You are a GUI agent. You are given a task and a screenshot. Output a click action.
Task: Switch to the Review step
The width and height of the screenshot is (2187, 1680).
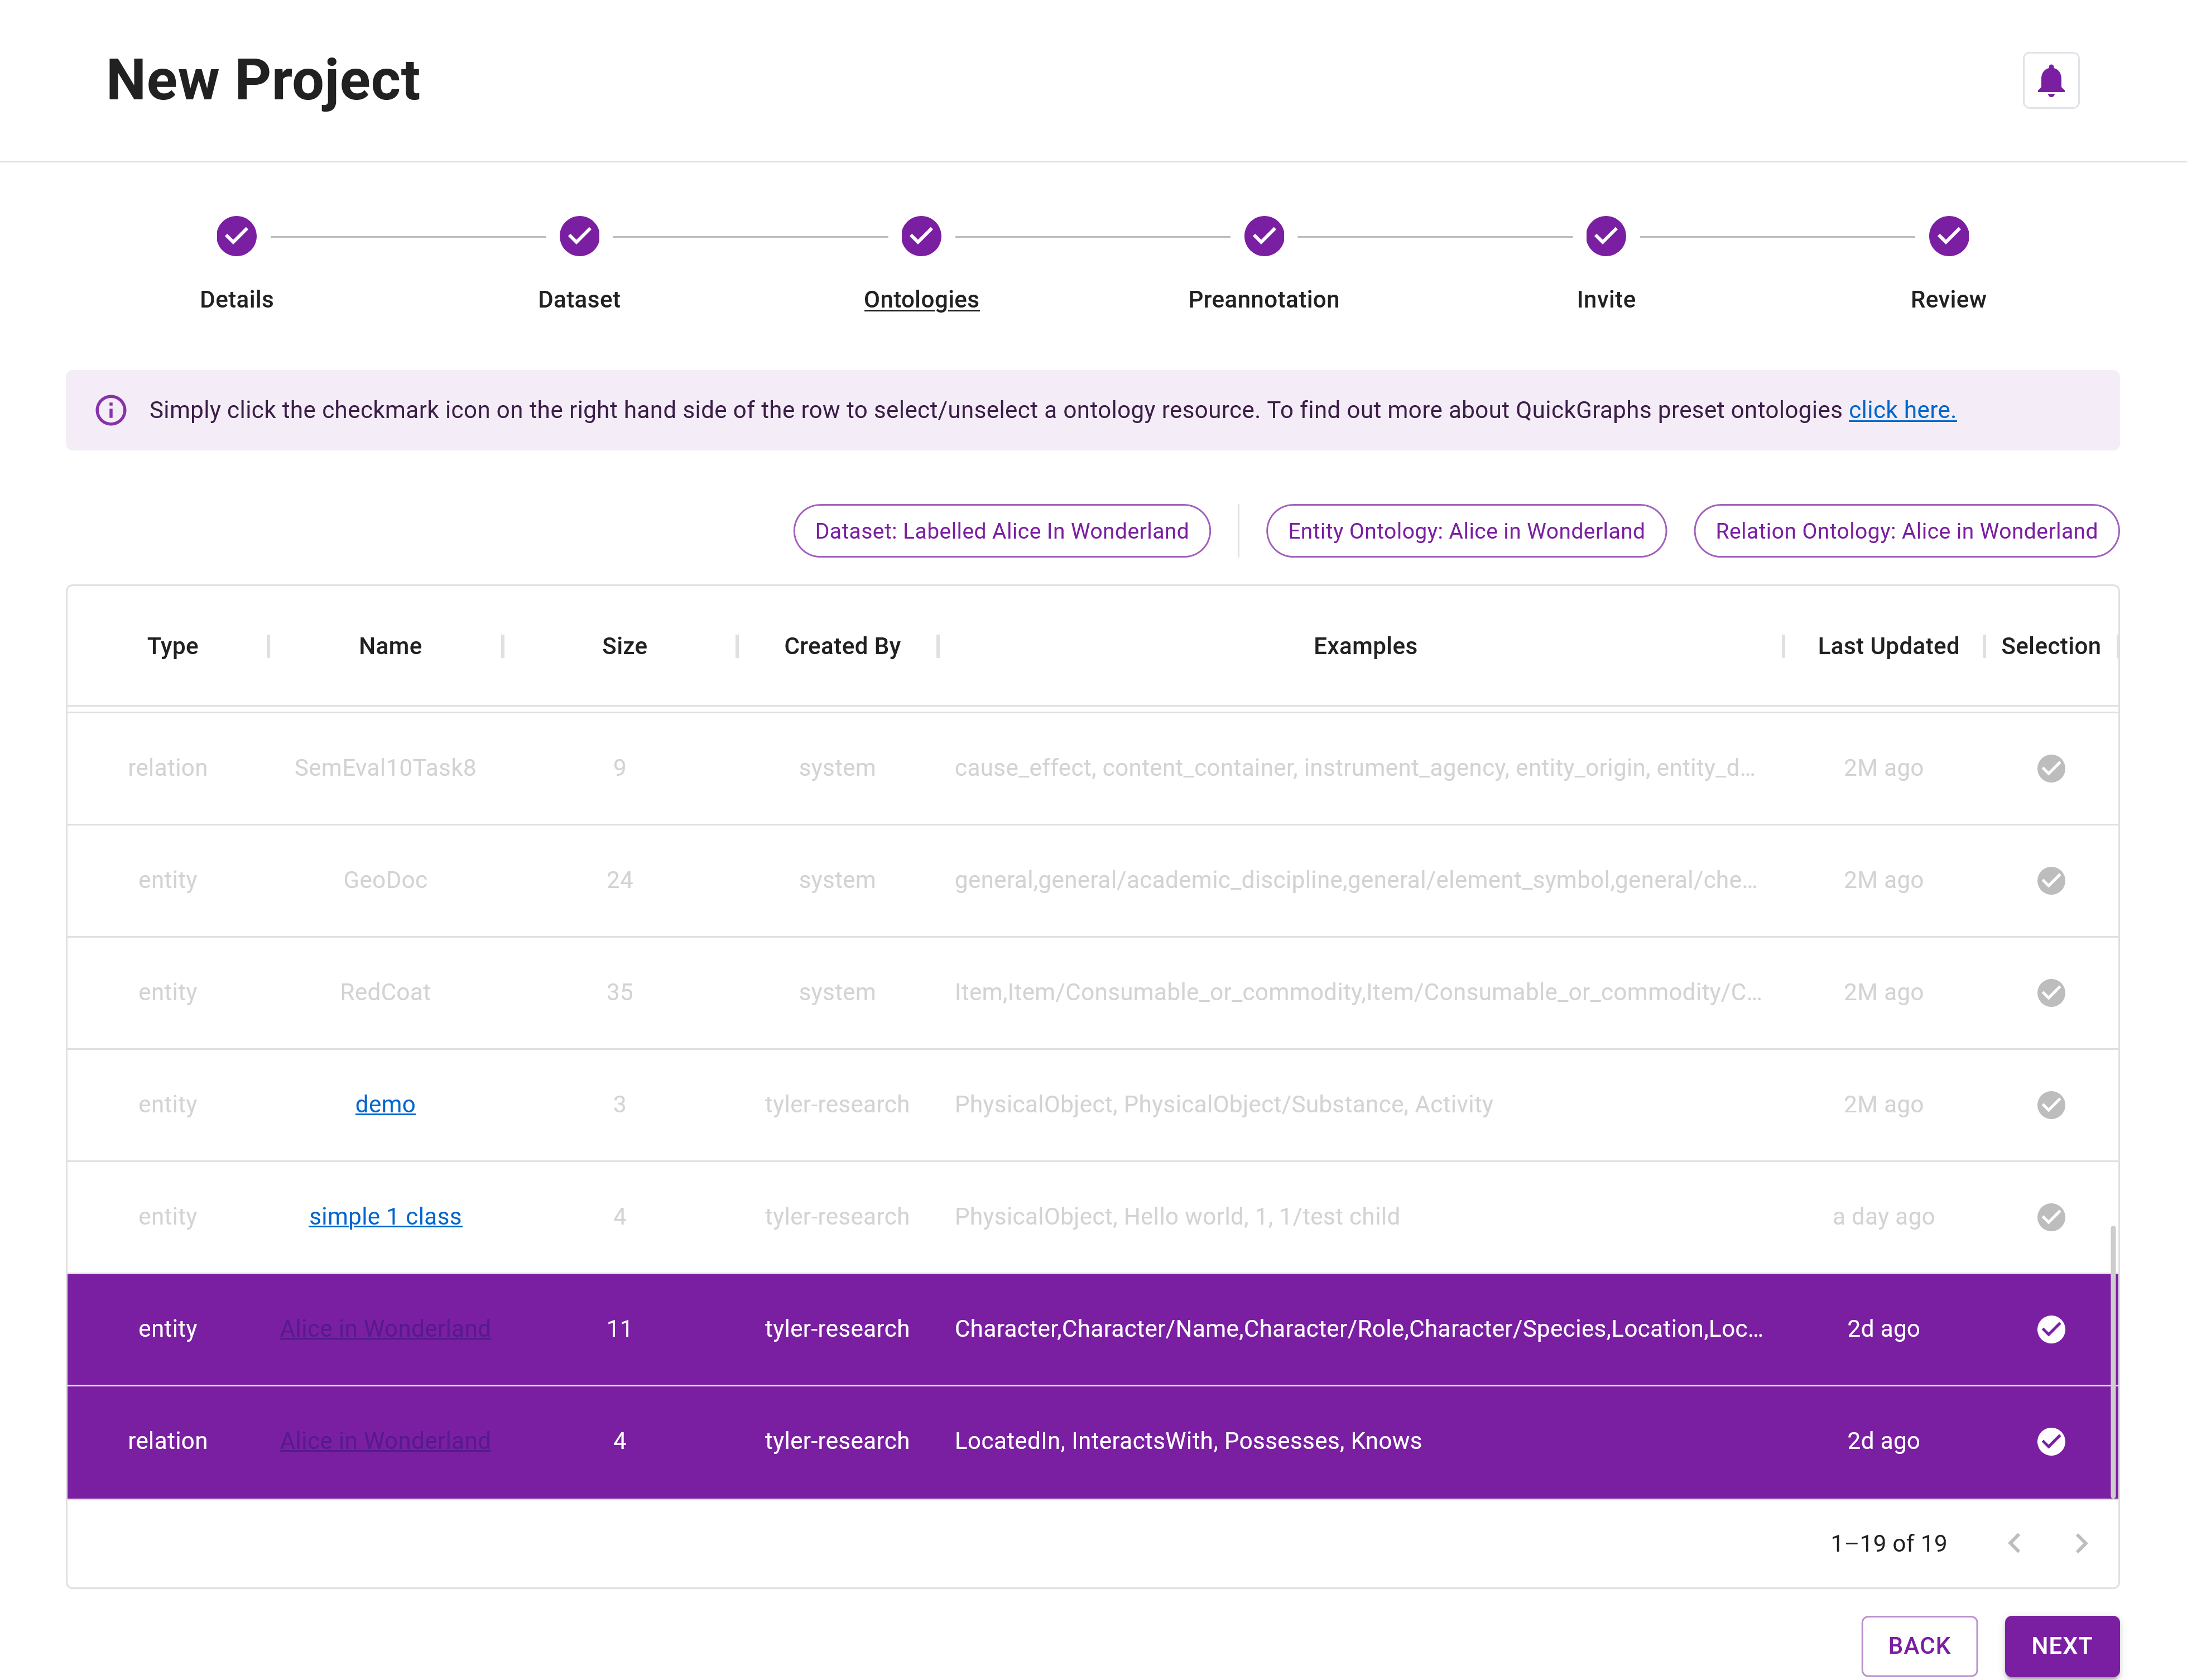(x=1947, y=299)
